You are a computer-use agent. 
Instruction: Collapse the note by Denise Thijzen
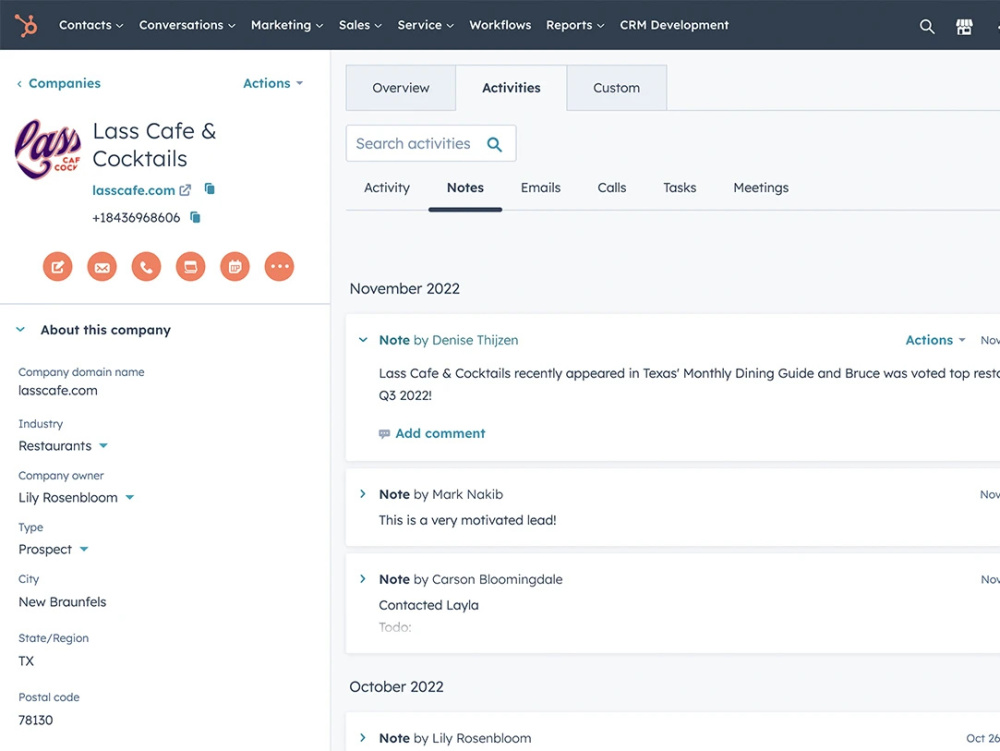[363, 340]
